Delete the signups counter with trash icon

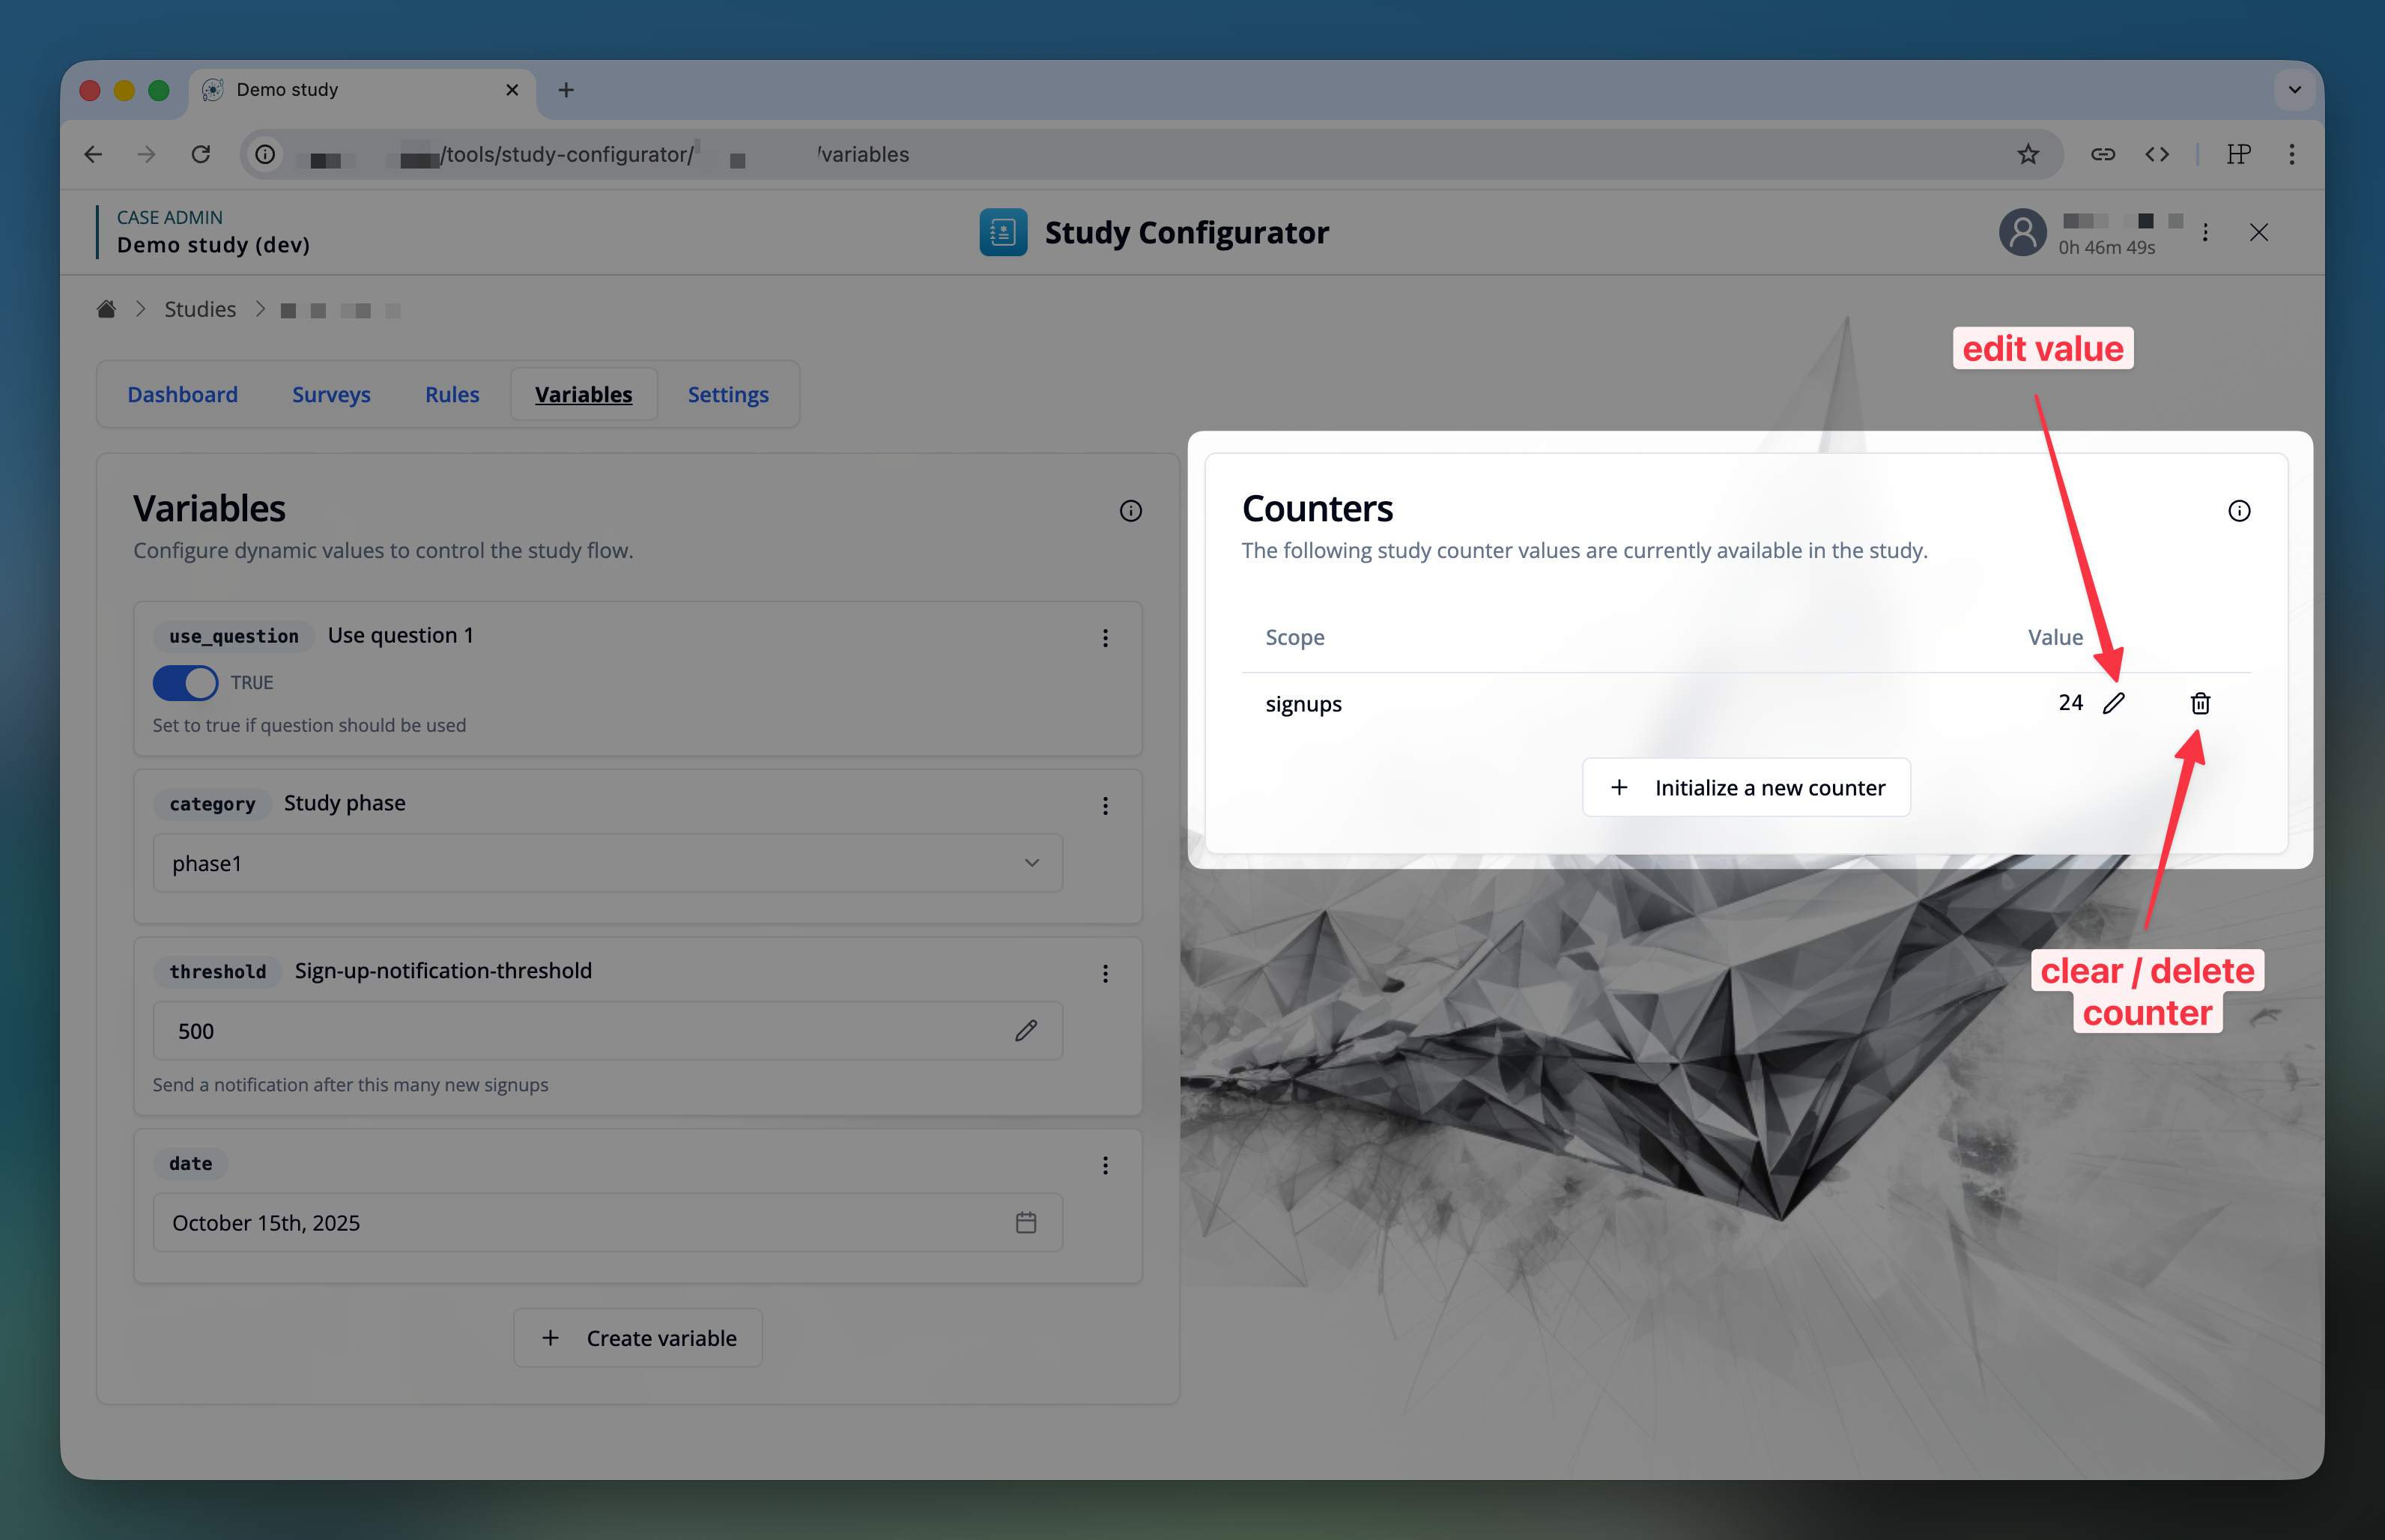coord(2200,703)
